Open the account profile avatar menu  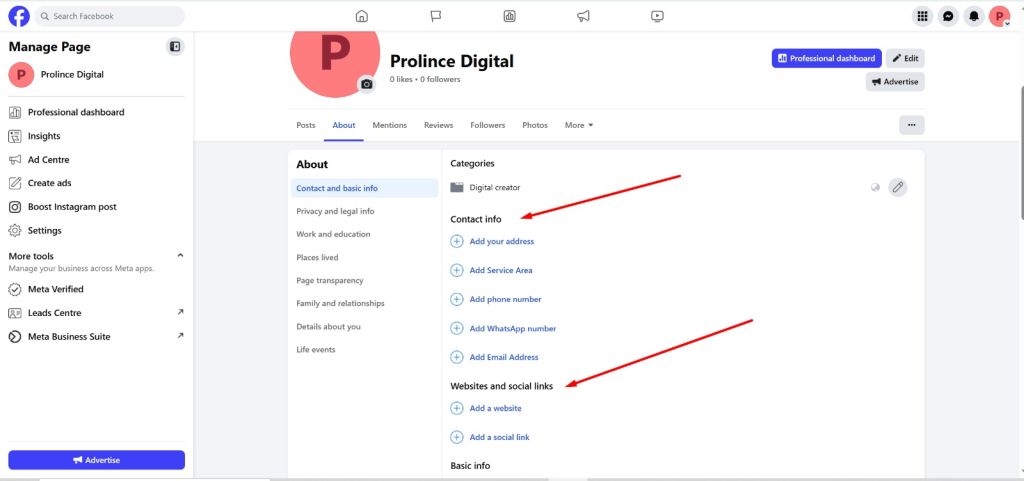pos(999,16)
